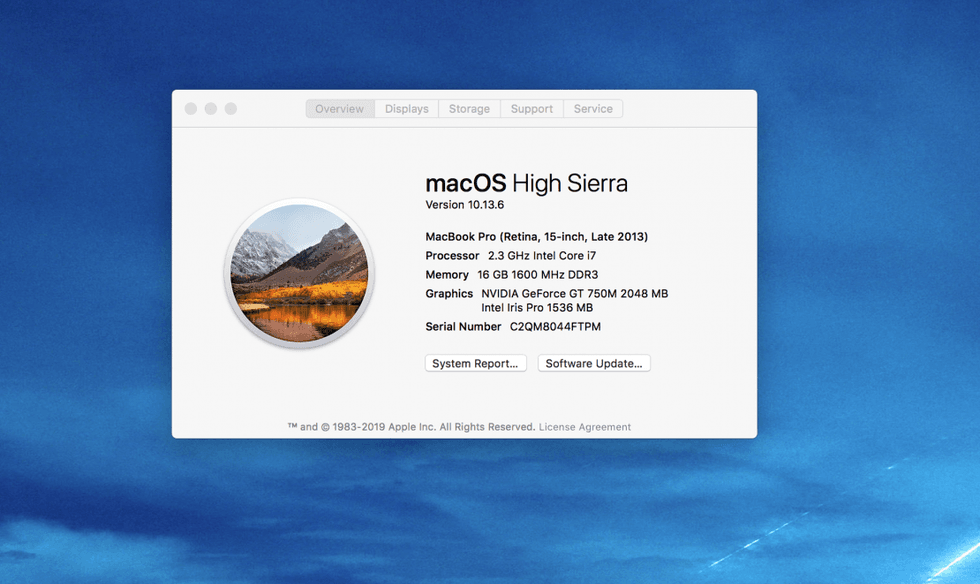Go to the Service tab
This screenshot has width=980, height=584.
[x=593, y=109]
